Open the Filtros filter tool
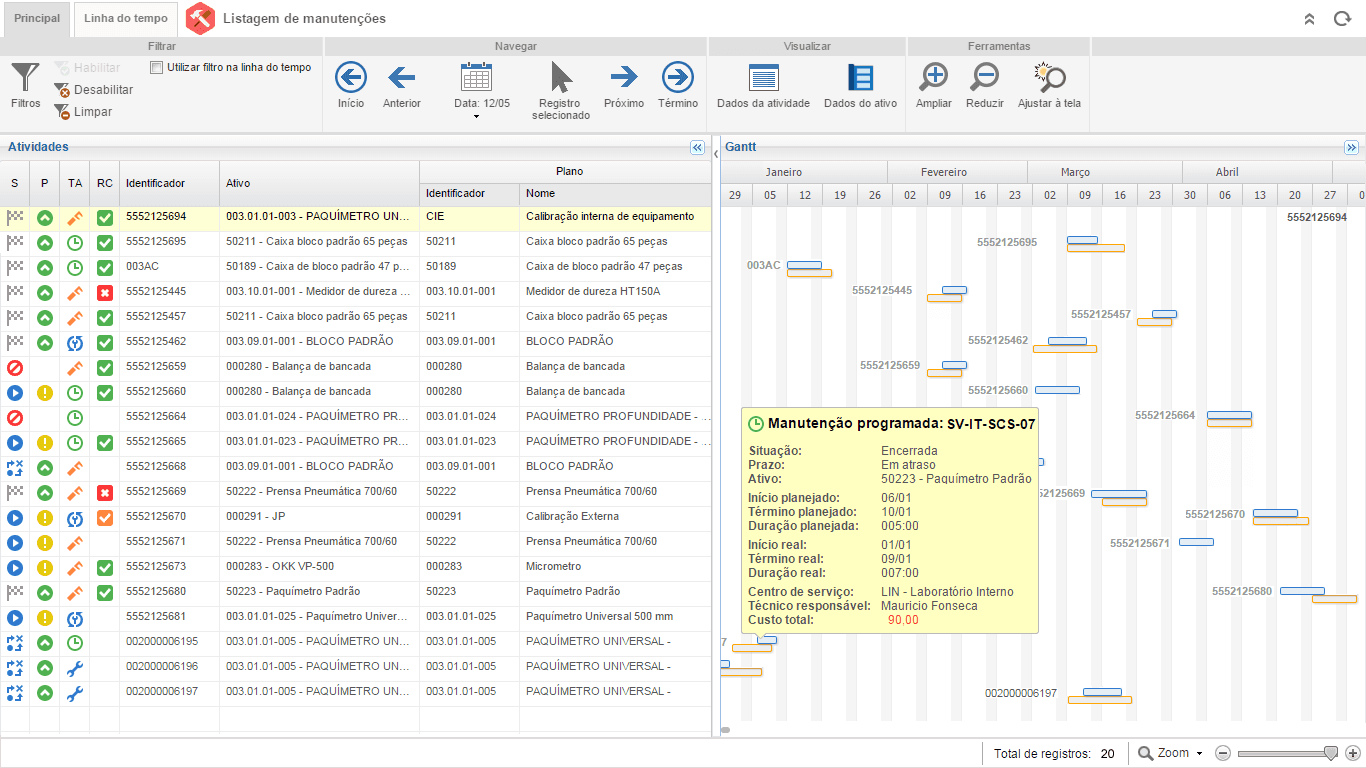1366x768 pixels. [26, 85]
